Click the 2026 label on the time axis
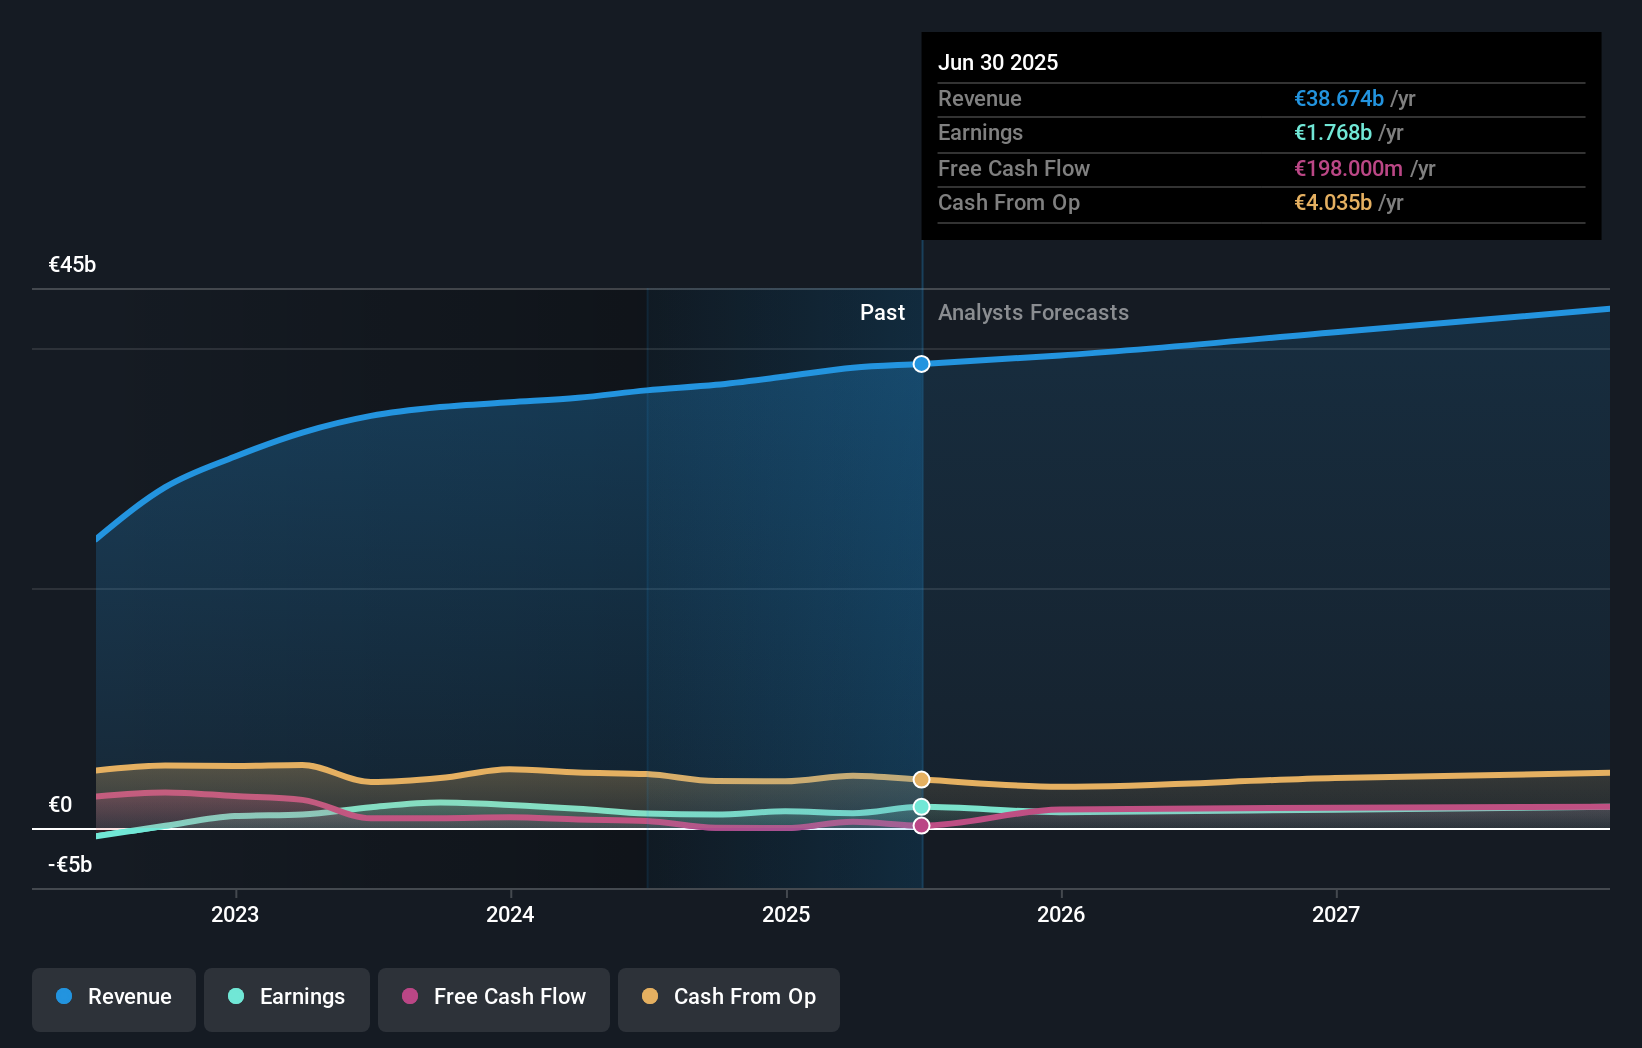The height and width of the screenshot is (1048, 1642). click(1062, 914)
